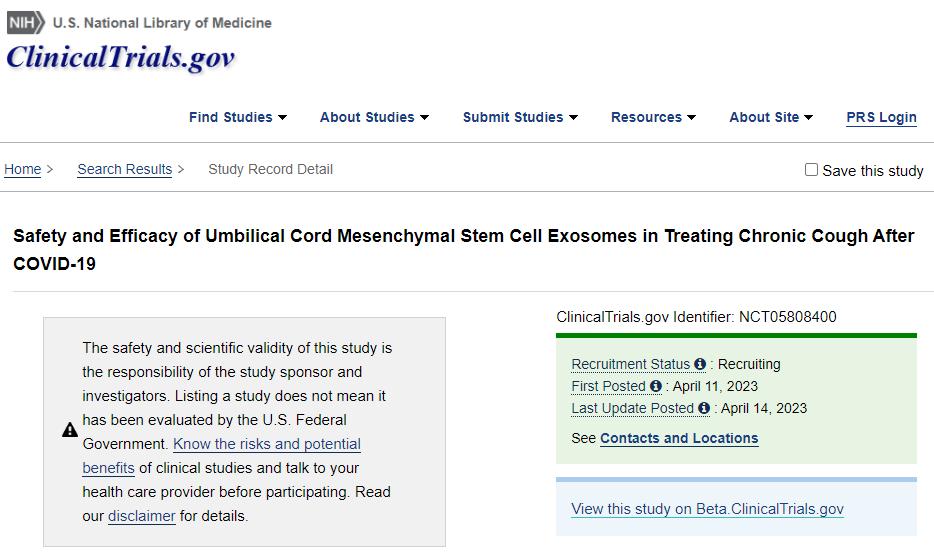Click info icon beside Last Update Posted
This screenshot has width=934, height=560.
point(704,408)
